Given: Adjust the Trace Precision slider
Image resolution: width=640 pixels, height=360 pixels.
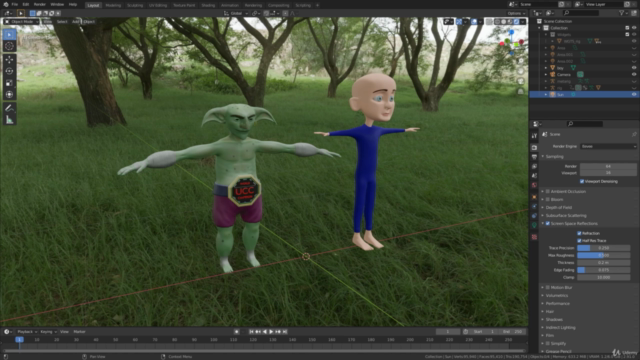Looking at the screenshot, I should (603, 248).
